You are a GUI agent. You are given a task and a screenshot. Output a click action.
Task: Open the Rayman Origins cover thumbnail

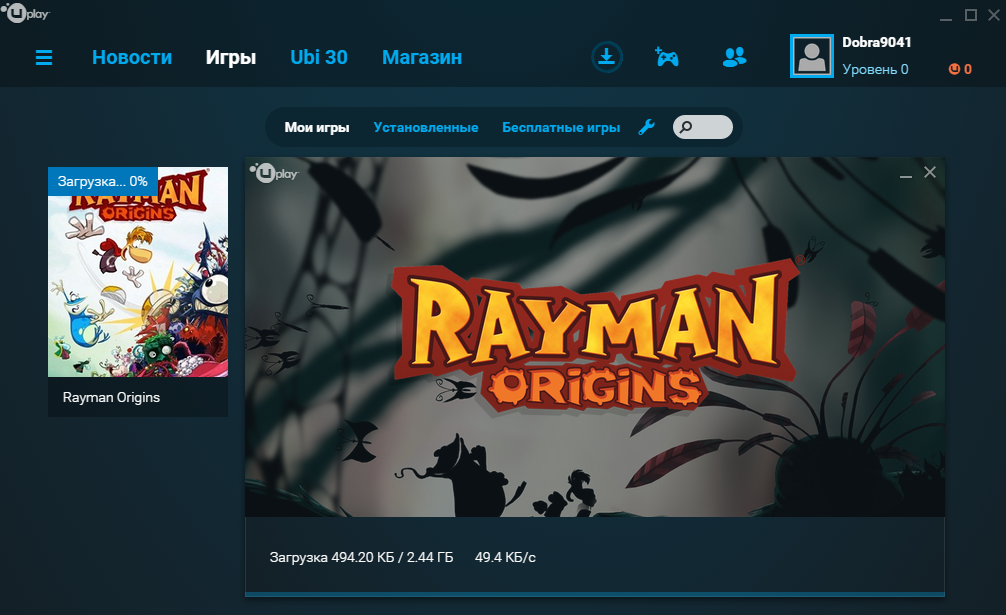[138, 272]
